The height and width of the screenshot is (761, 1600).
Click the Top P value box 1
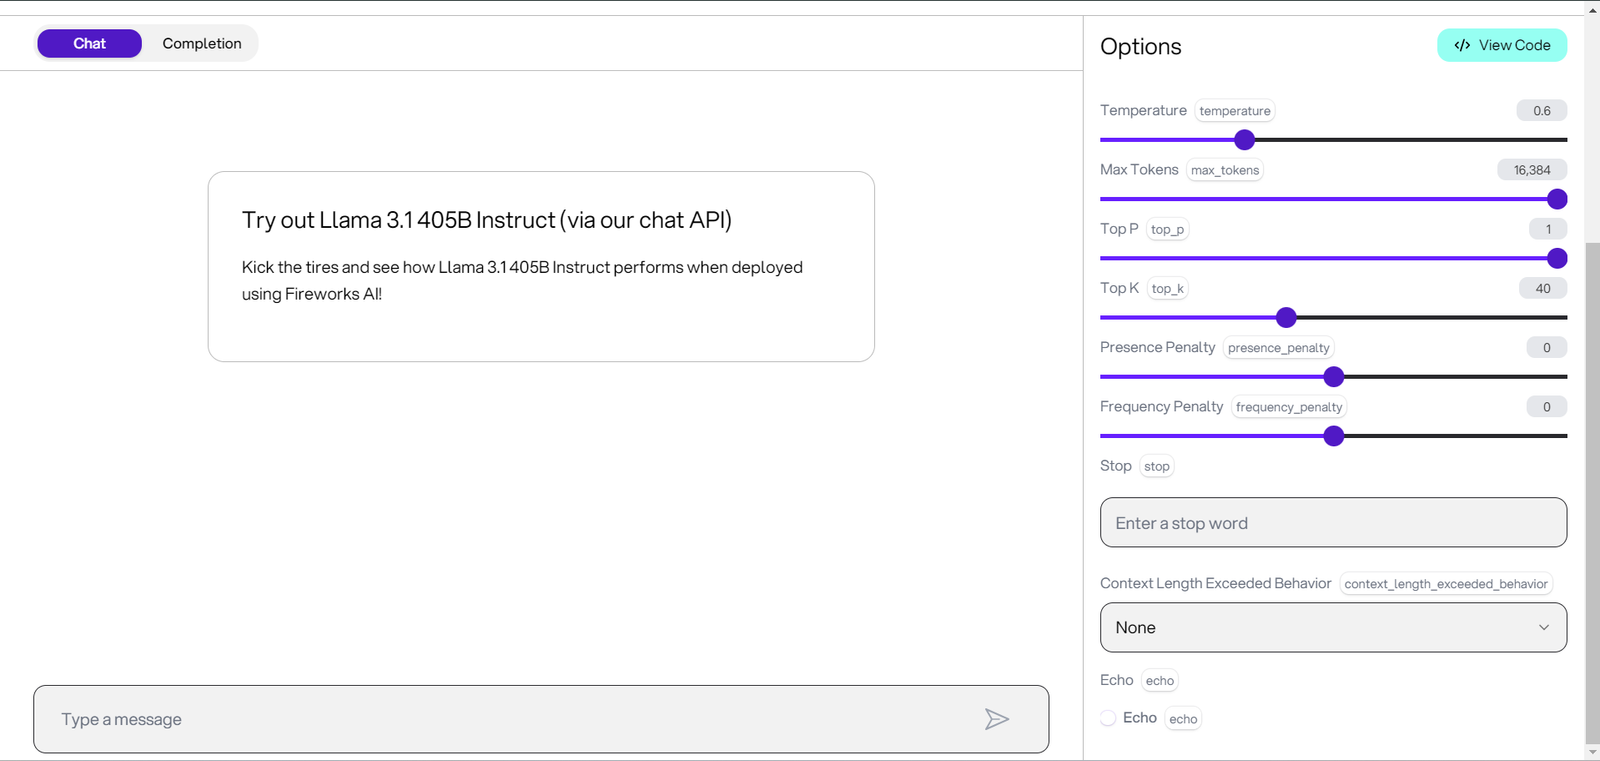[x=1548, y=229]
